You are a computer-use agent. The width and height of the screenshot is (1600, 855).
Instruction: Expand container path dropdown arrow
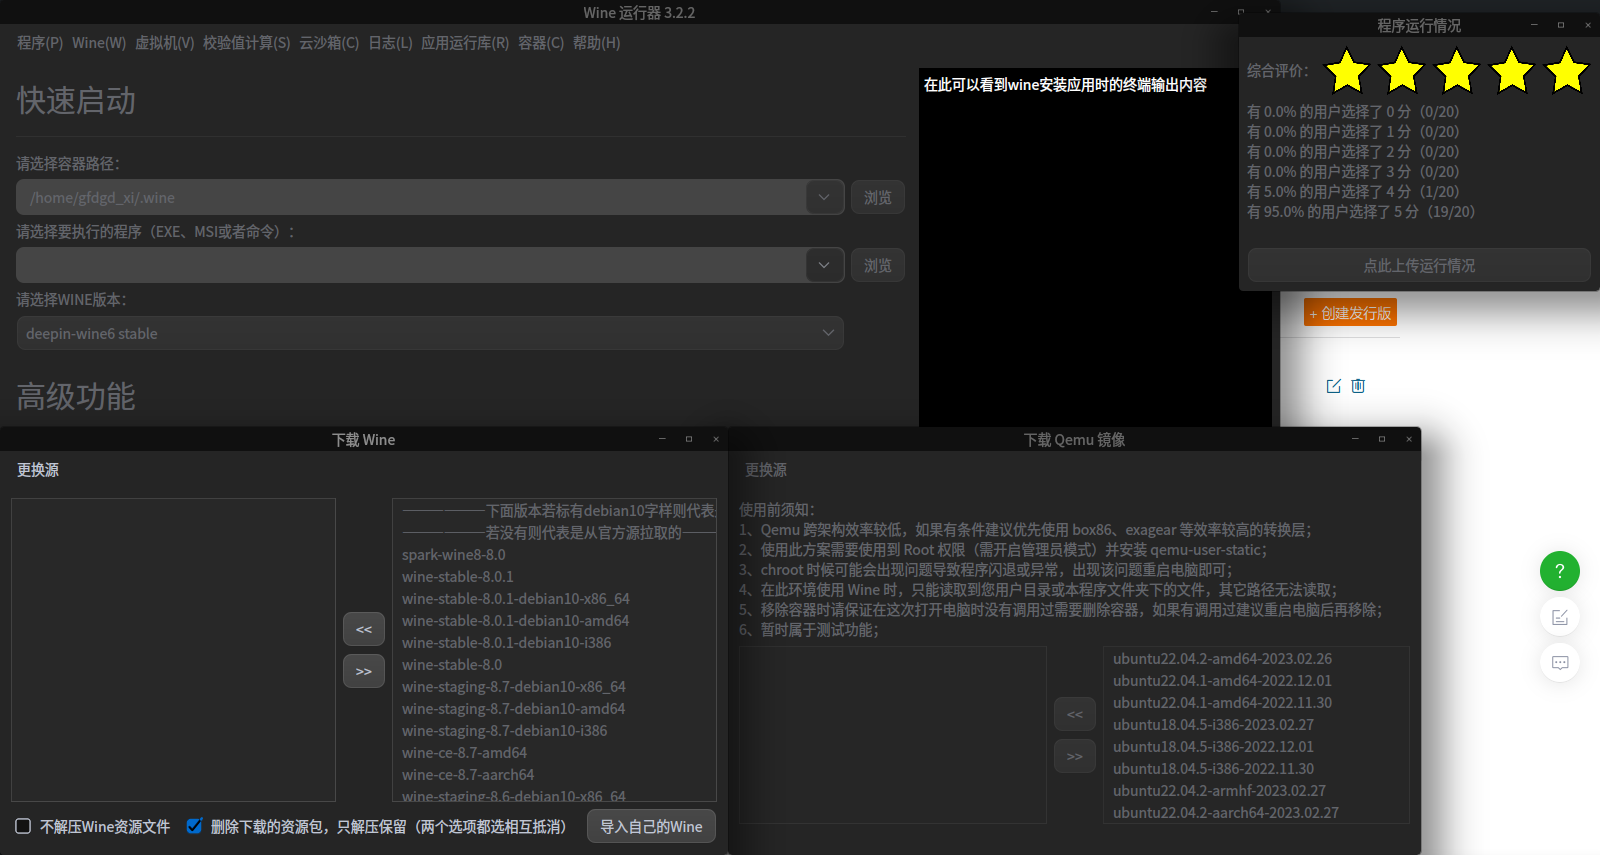pos(824,197)
